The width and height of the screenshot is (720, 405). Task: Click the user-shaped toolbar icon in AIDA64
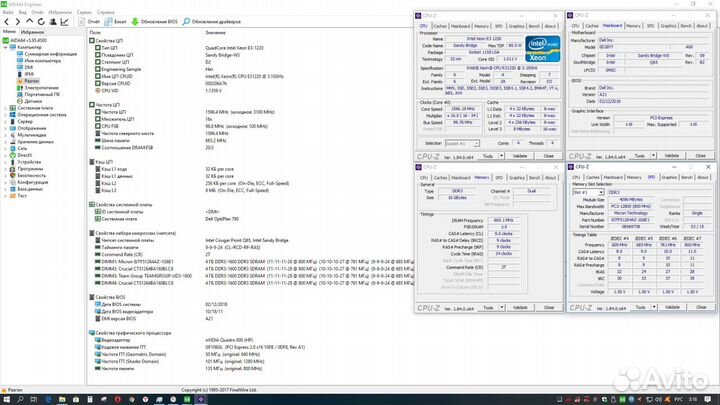click(x=53, y=22)
